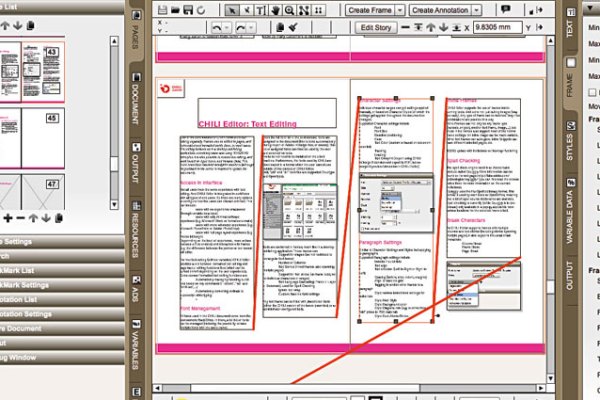This screenshot has width=600, height=400.
Task: Expand the Debug Window section
Action: 62,358
